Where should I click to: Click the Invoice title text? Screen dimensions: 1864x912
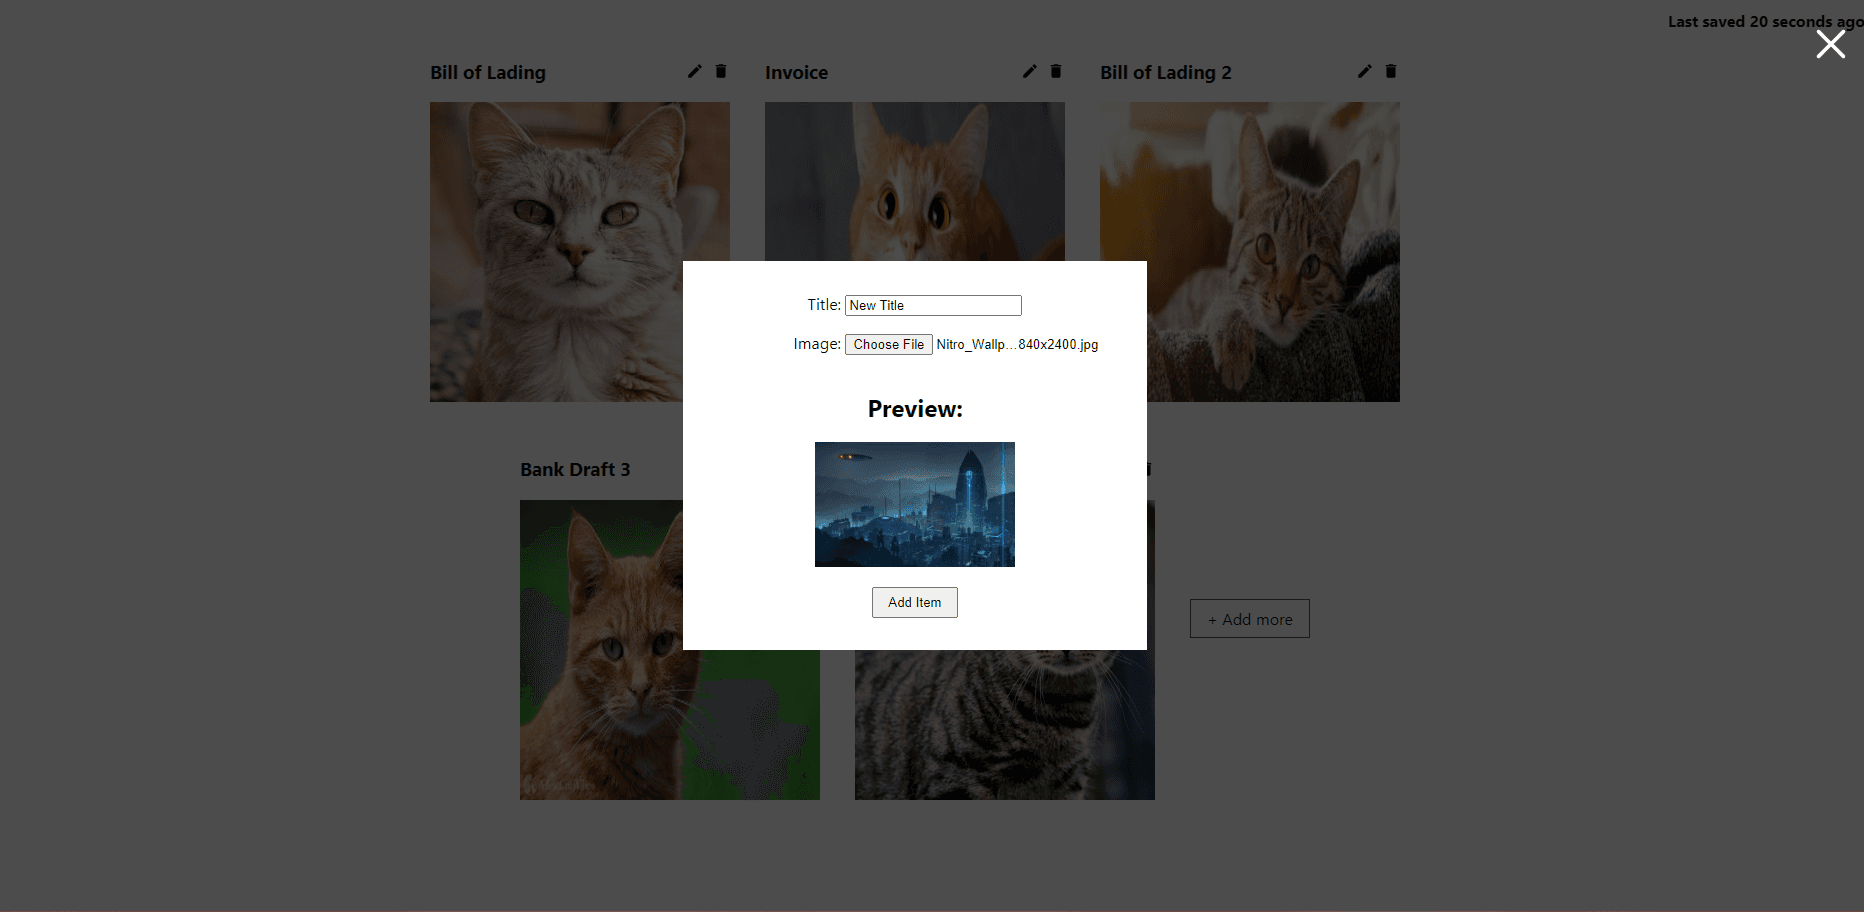[796, 72]
